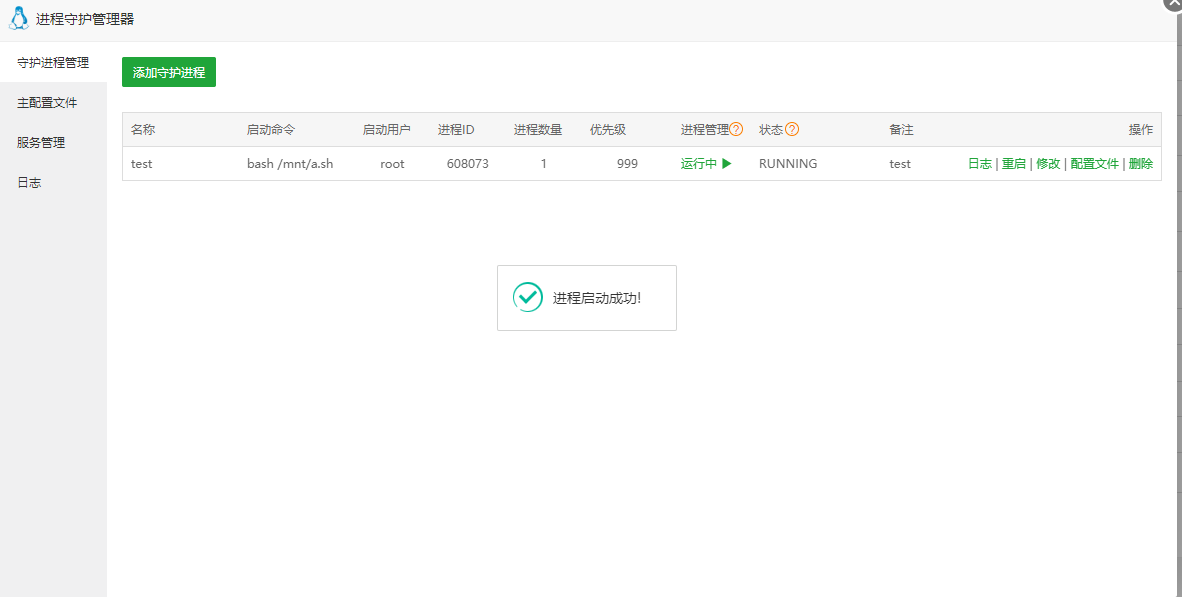The image size is (1182, 597).
Task: Click the Linux penguin app logo
Action: point(17,17)
